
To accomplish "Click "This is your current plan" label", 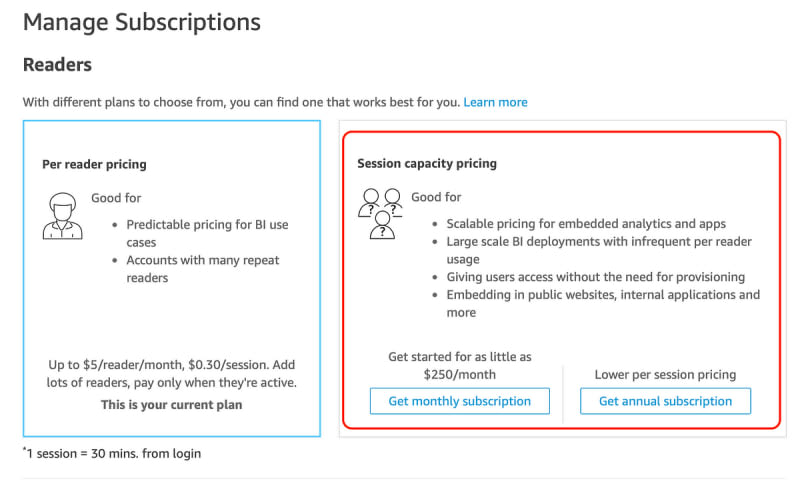I will click(x=170, y=405).
